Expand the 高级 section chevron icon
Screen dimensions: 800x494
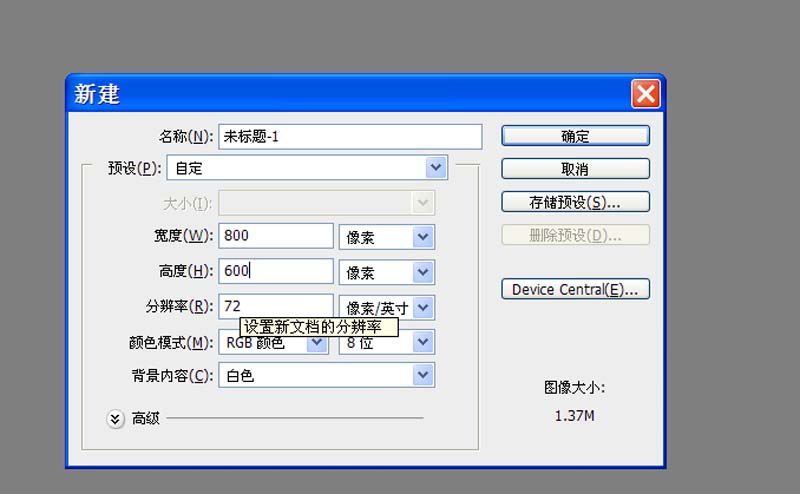(x=115, y=419)
